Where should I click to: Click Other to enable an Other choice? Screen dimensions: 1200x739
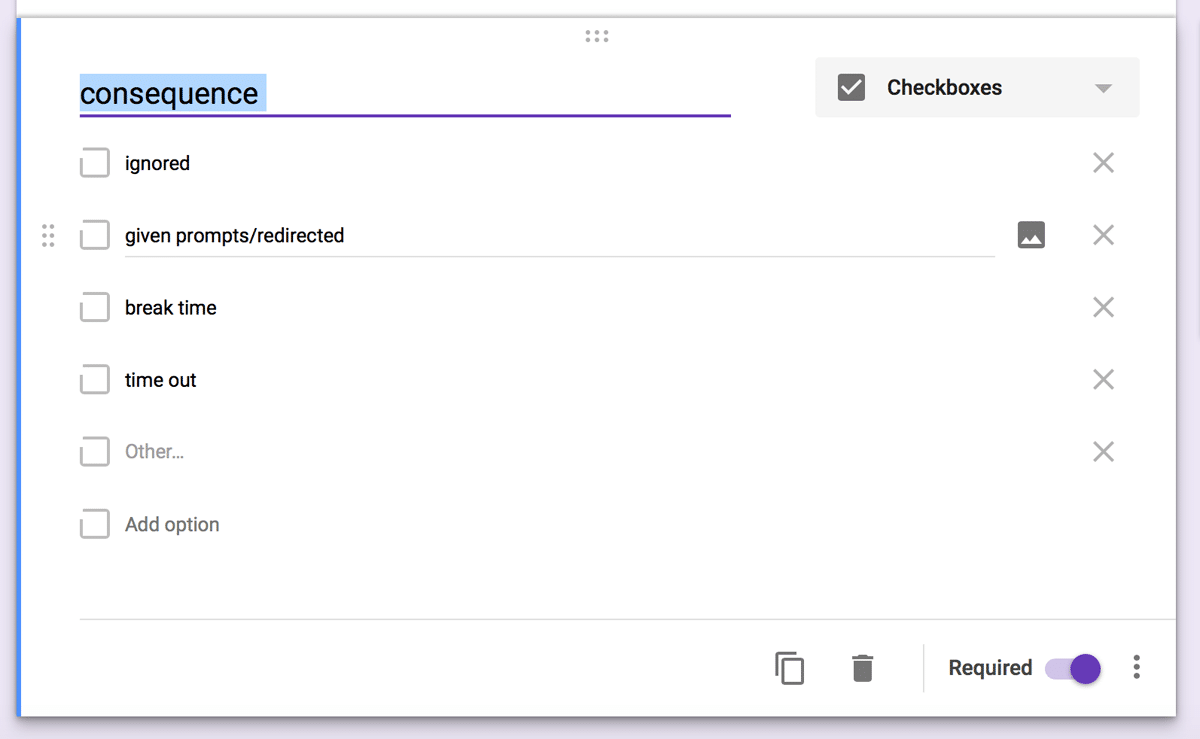pyautogui.click(x=154, y=451)
